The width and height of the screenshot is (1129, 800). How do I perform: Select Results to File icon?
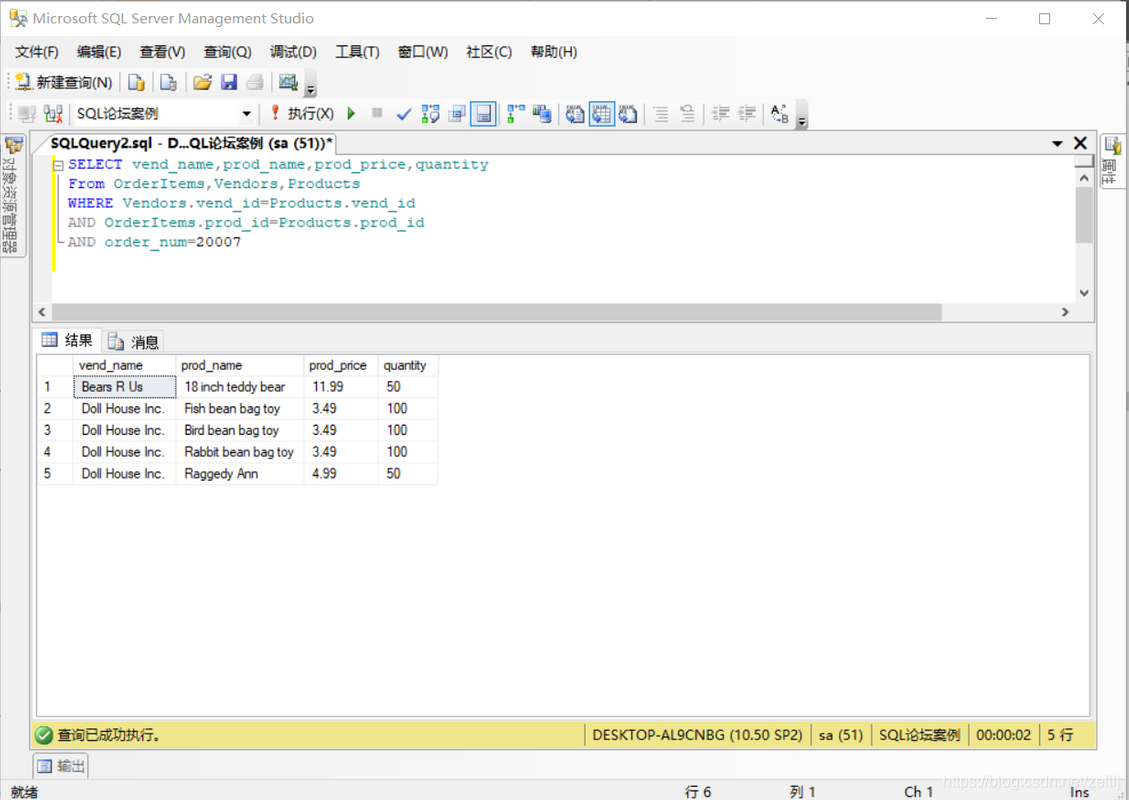point(628,114)
